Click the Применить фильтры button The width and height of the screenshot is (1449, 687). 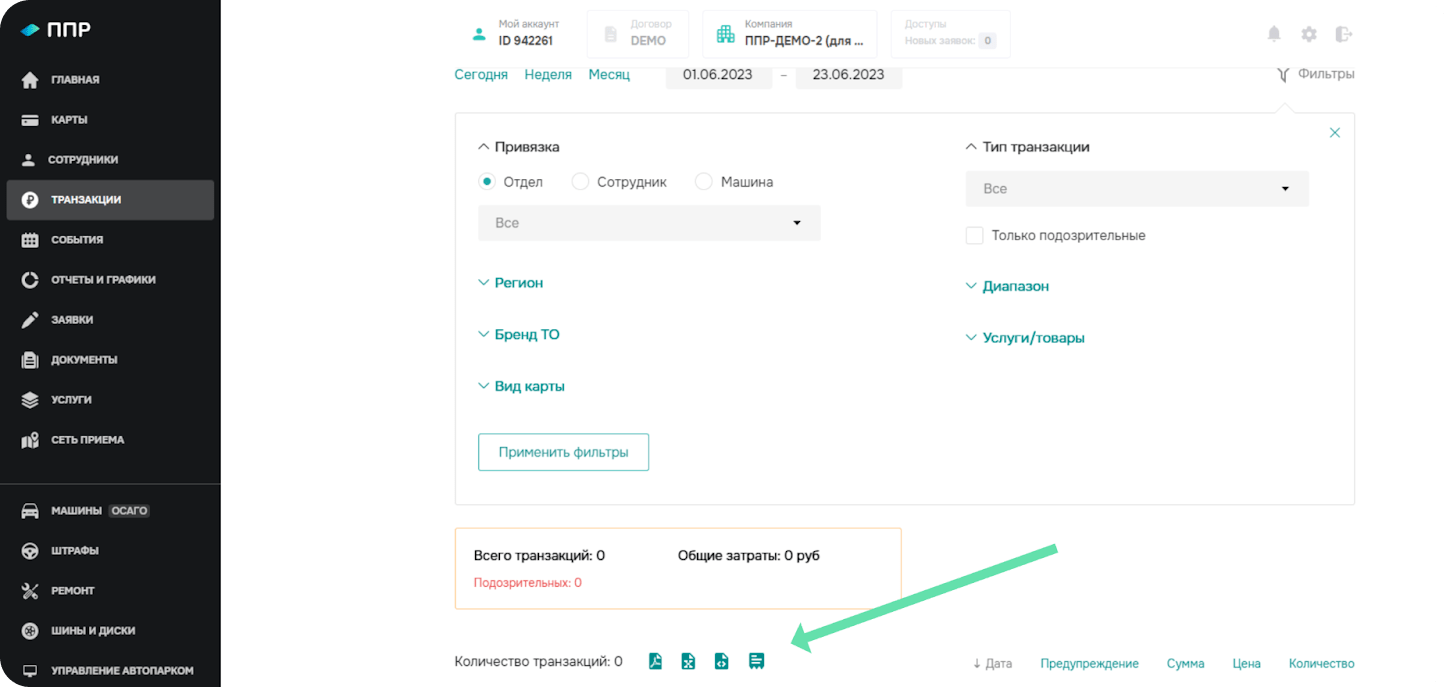[563, 452]
